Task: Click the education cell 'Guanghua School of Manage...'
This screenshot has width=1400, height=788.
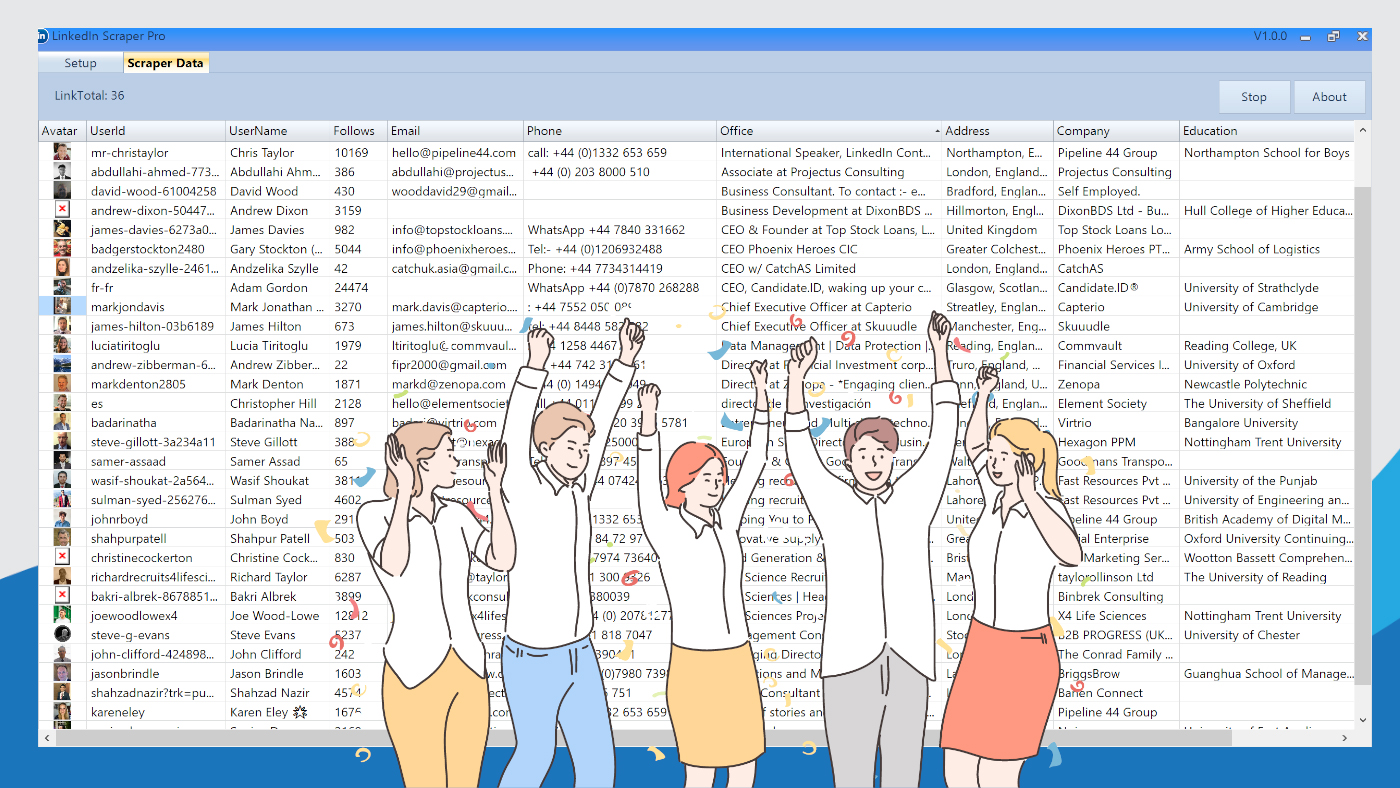Action: [x=1266, y=674]
